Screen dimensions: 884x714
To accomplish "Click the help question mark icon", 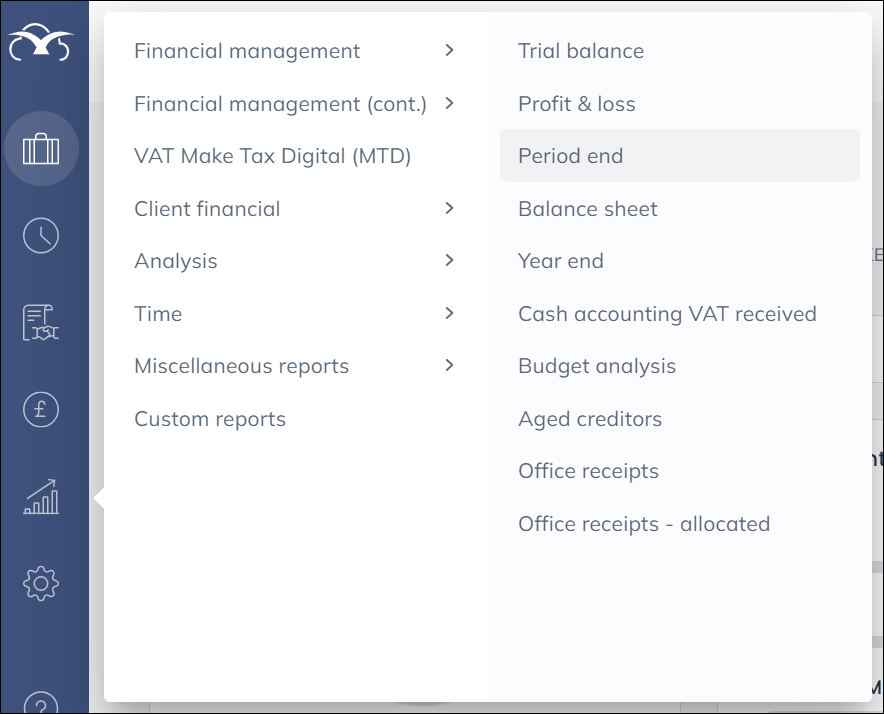I will 41,702.
